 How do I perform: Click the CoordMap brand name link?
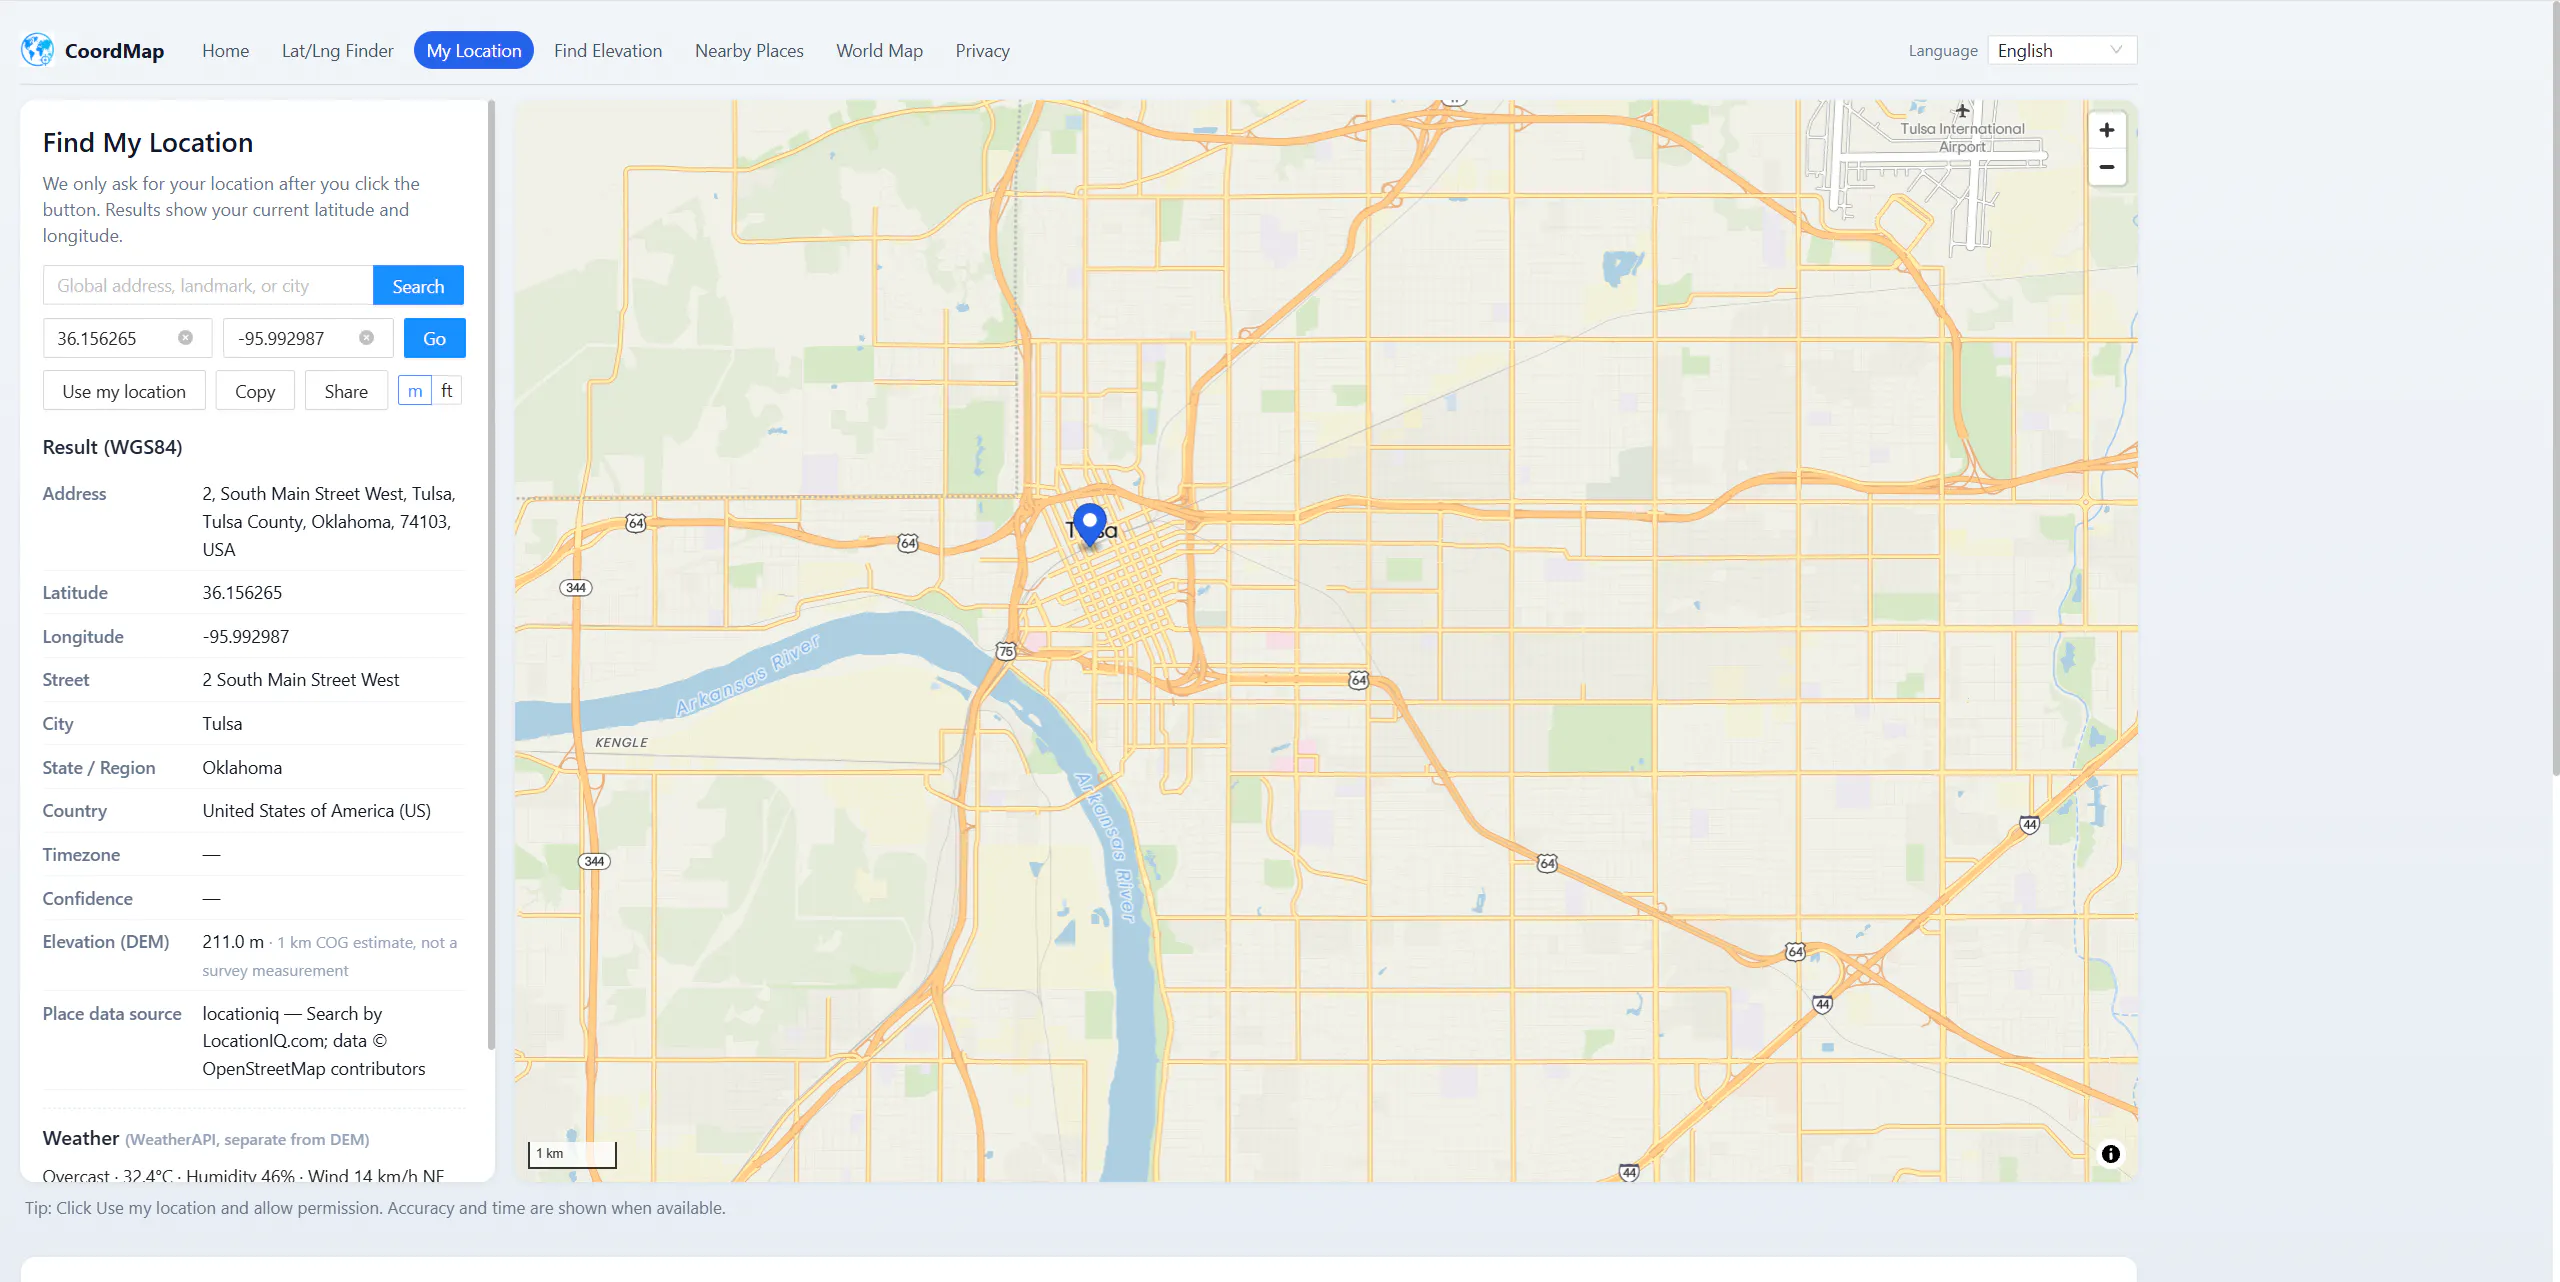[114, 51]
